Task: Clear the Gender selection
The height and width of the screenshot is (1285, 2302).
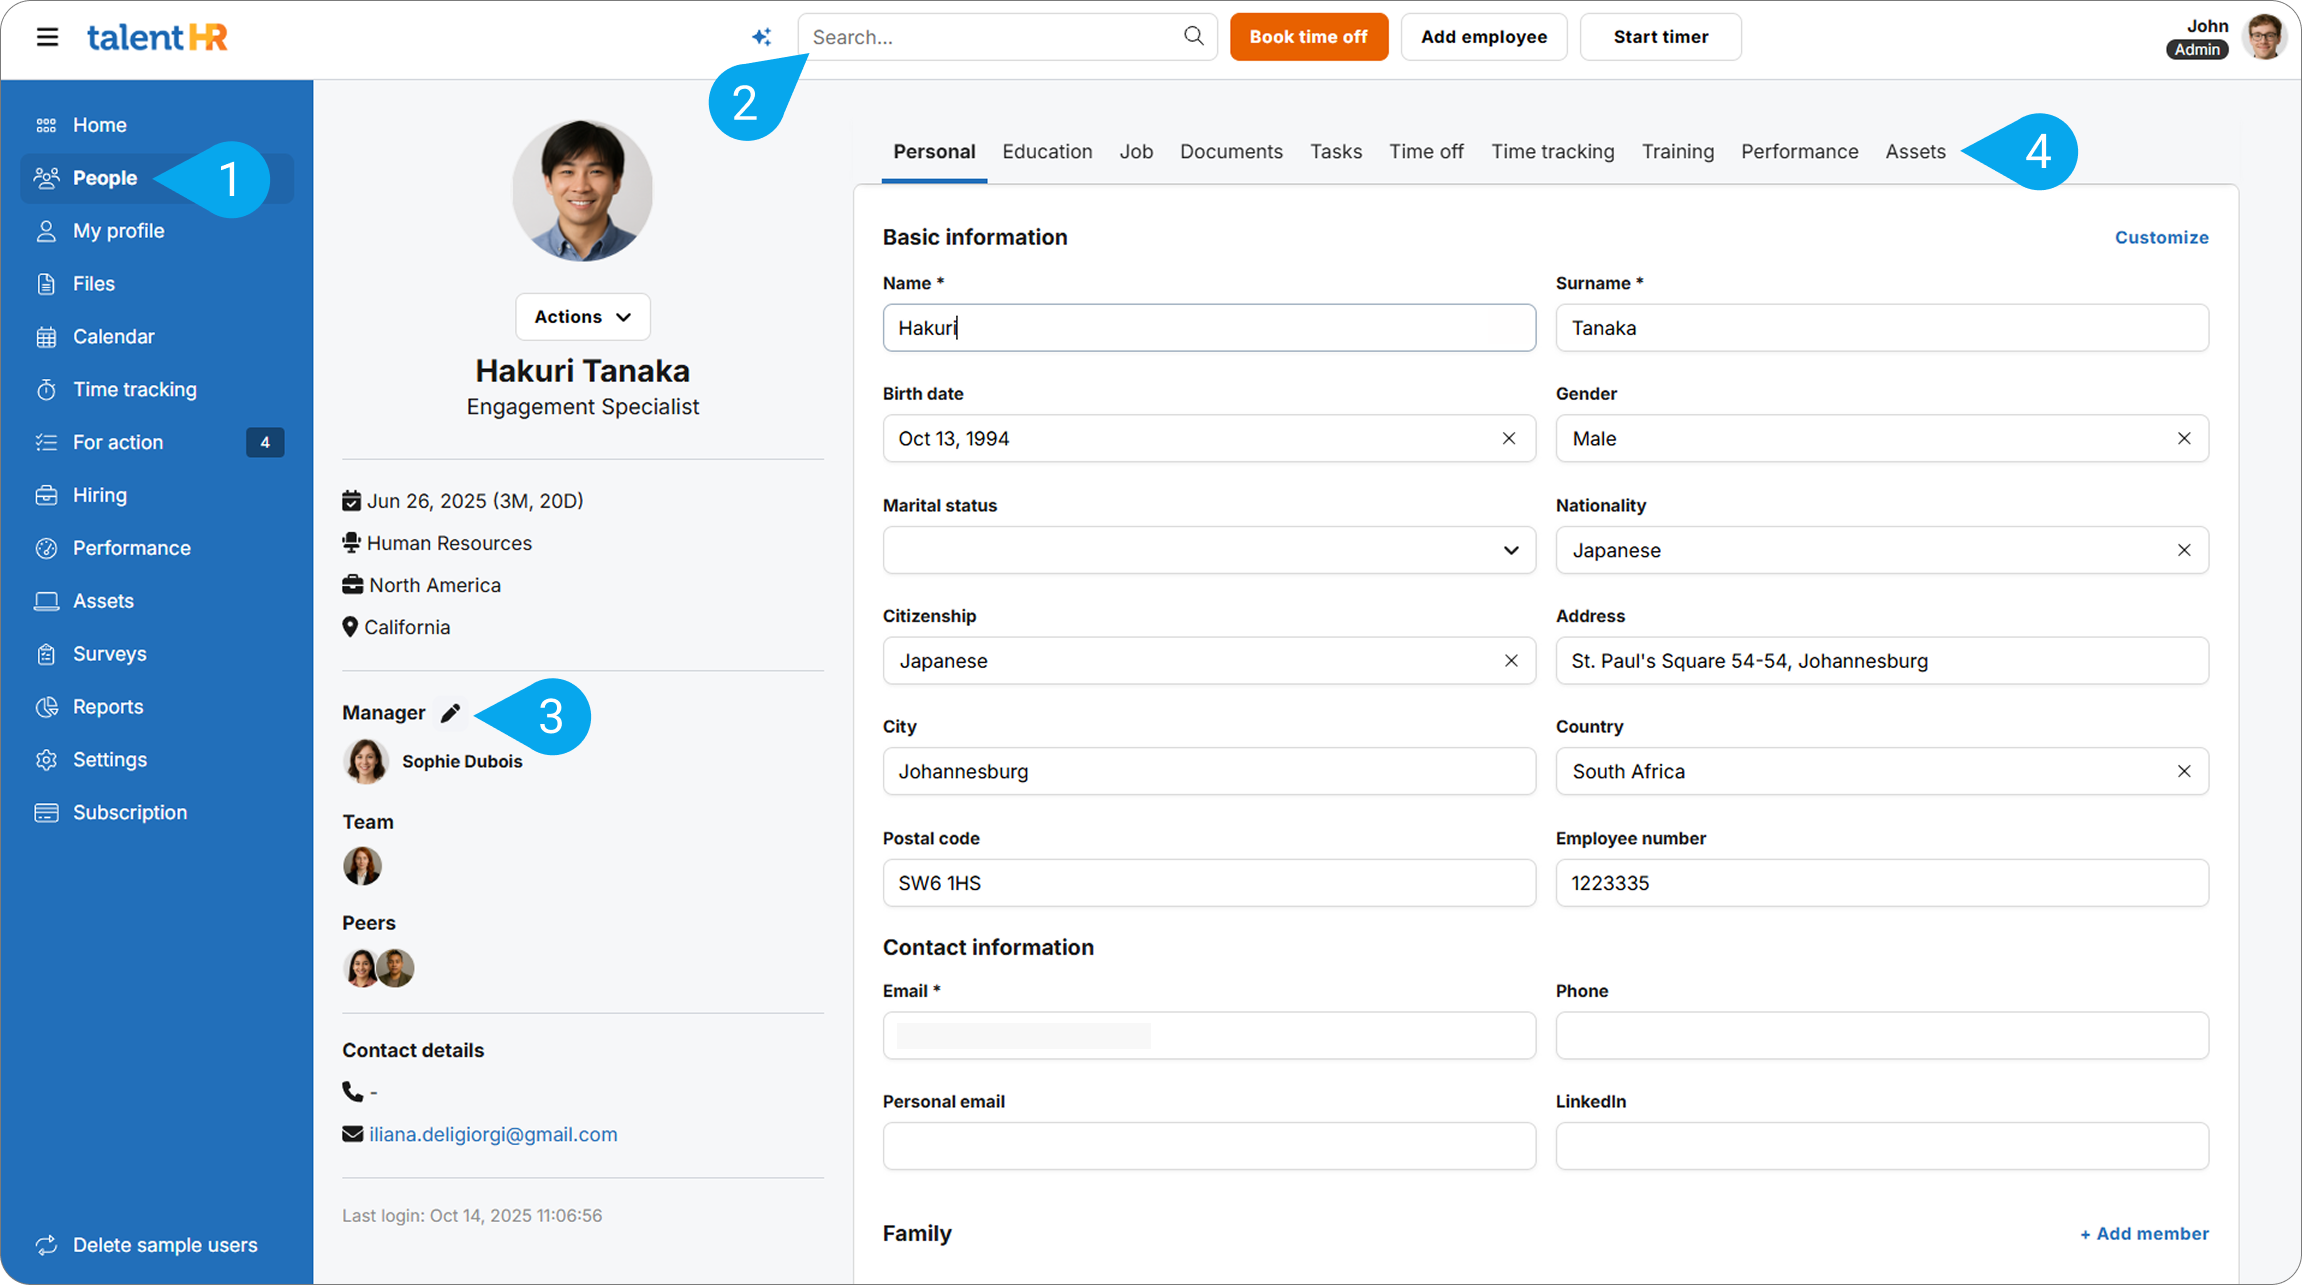Action: (2184, 439)
